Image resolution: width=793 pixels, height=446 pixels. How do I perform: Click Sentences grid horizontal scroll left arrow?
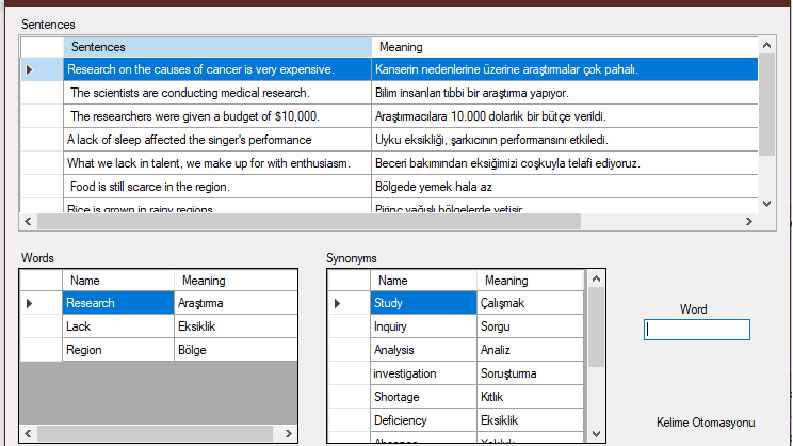[x=28, y=221]
